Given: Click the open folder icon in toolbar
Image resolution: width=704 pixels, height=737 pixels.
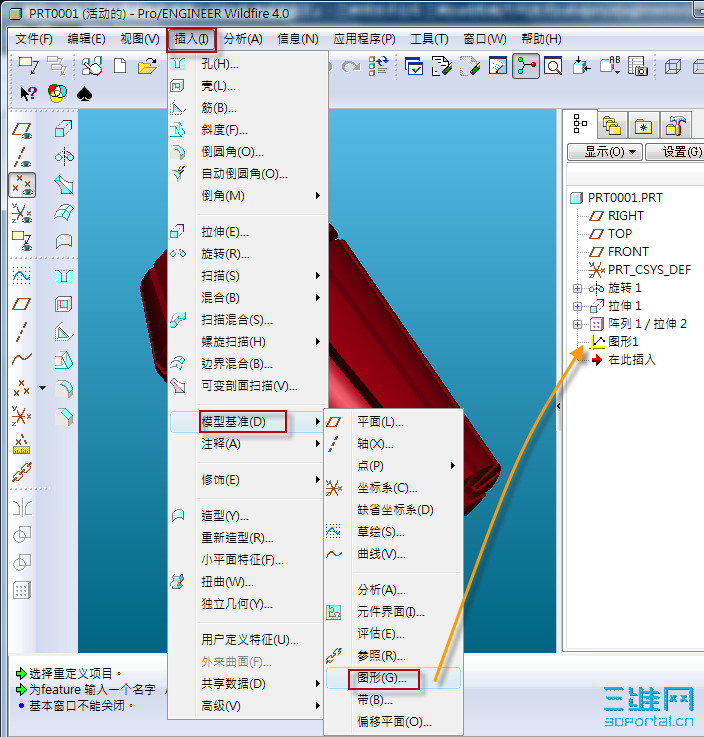Looking at the screenshot, I should click(x=147, y=66).
